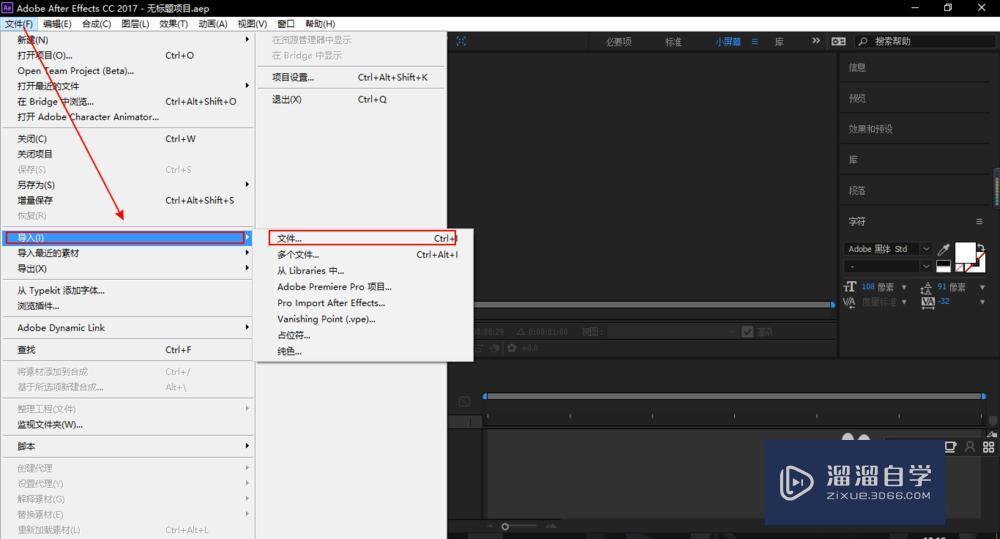Expand the 导入最近的素材 submenu
Image resolution: width=1000 pixels, height=539 pixels.
pos(247,253)
